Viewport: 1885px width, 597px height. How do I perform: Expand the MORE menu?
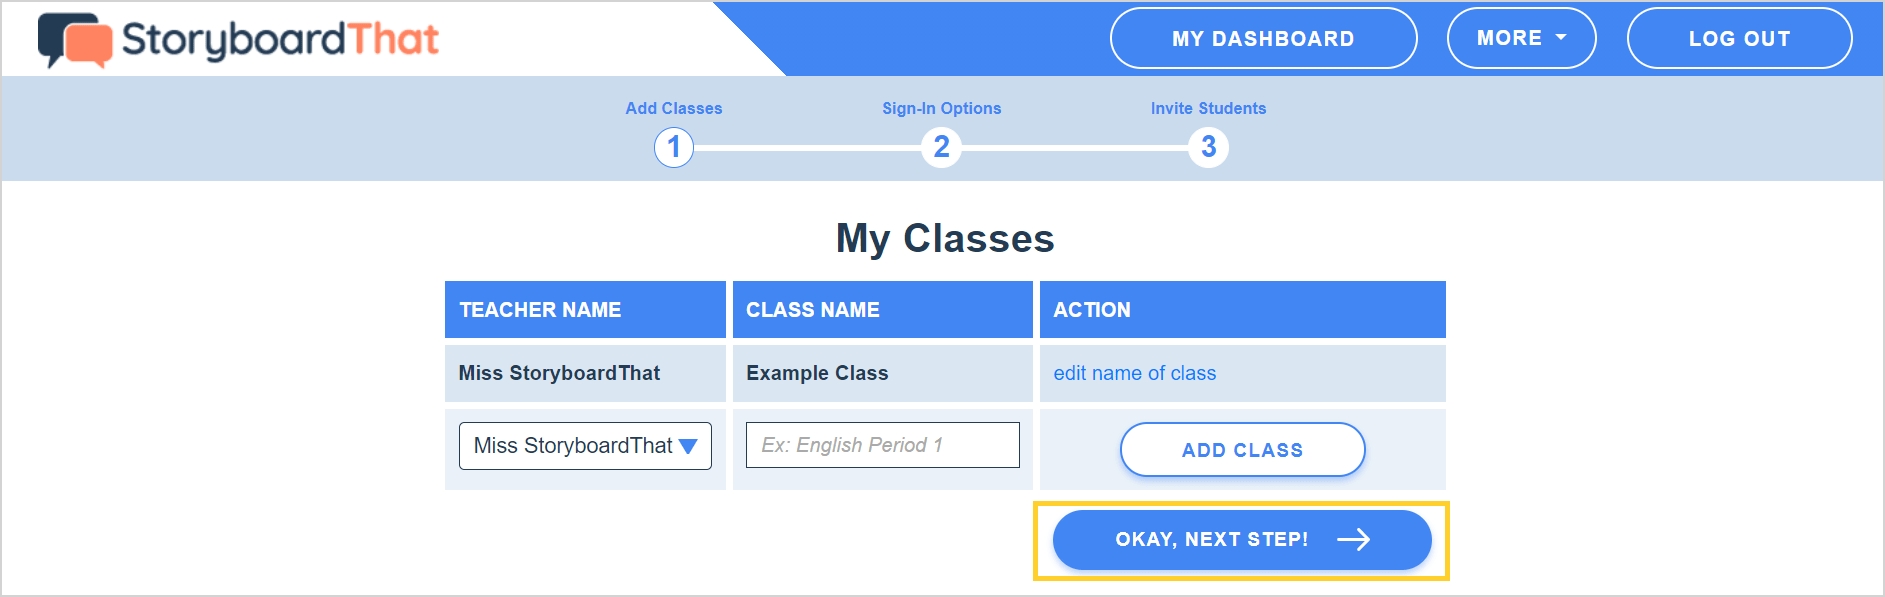(x=1521, y=38)
